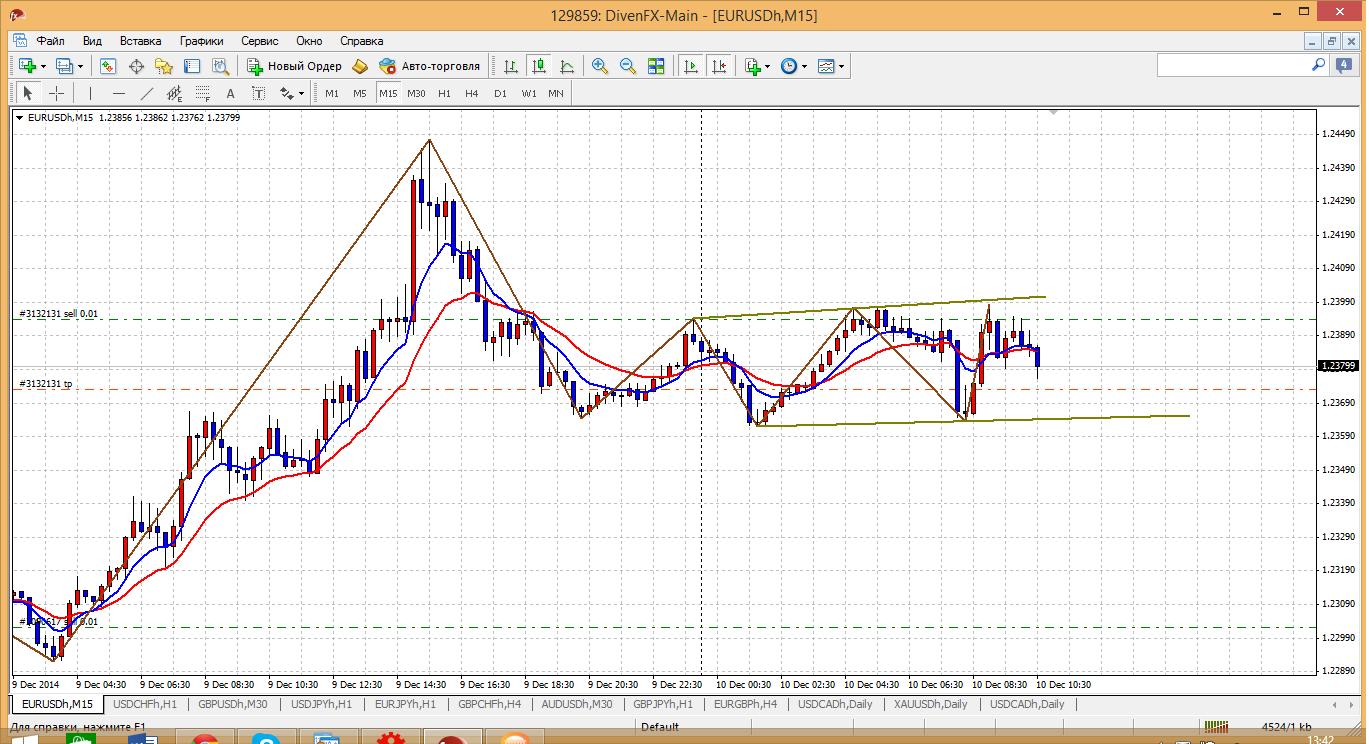This screenshot has width=1369, height=744.
Task: Zoom out of the chart
Action: 628,66
